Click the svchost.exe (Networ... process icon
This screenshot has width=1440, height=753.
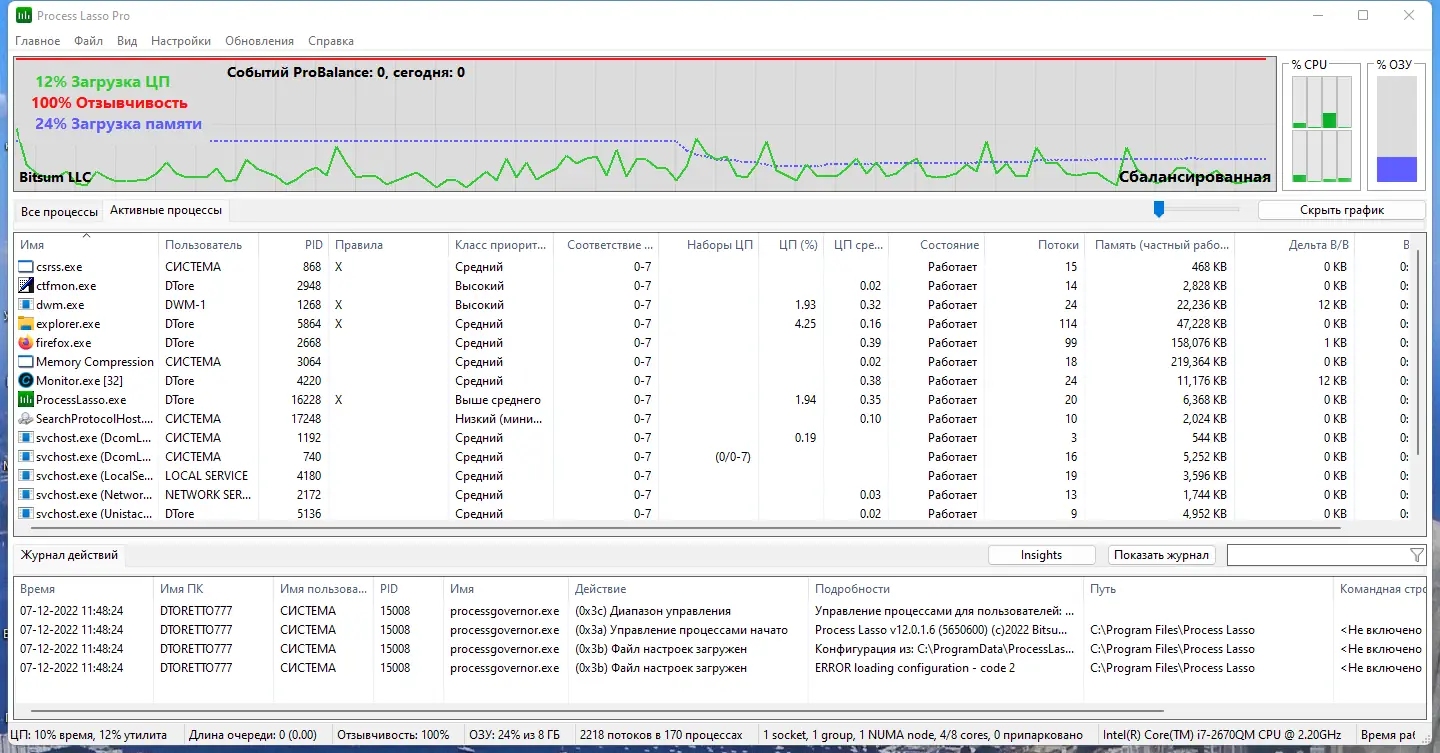pyautogui.click(x=26, y=495)
